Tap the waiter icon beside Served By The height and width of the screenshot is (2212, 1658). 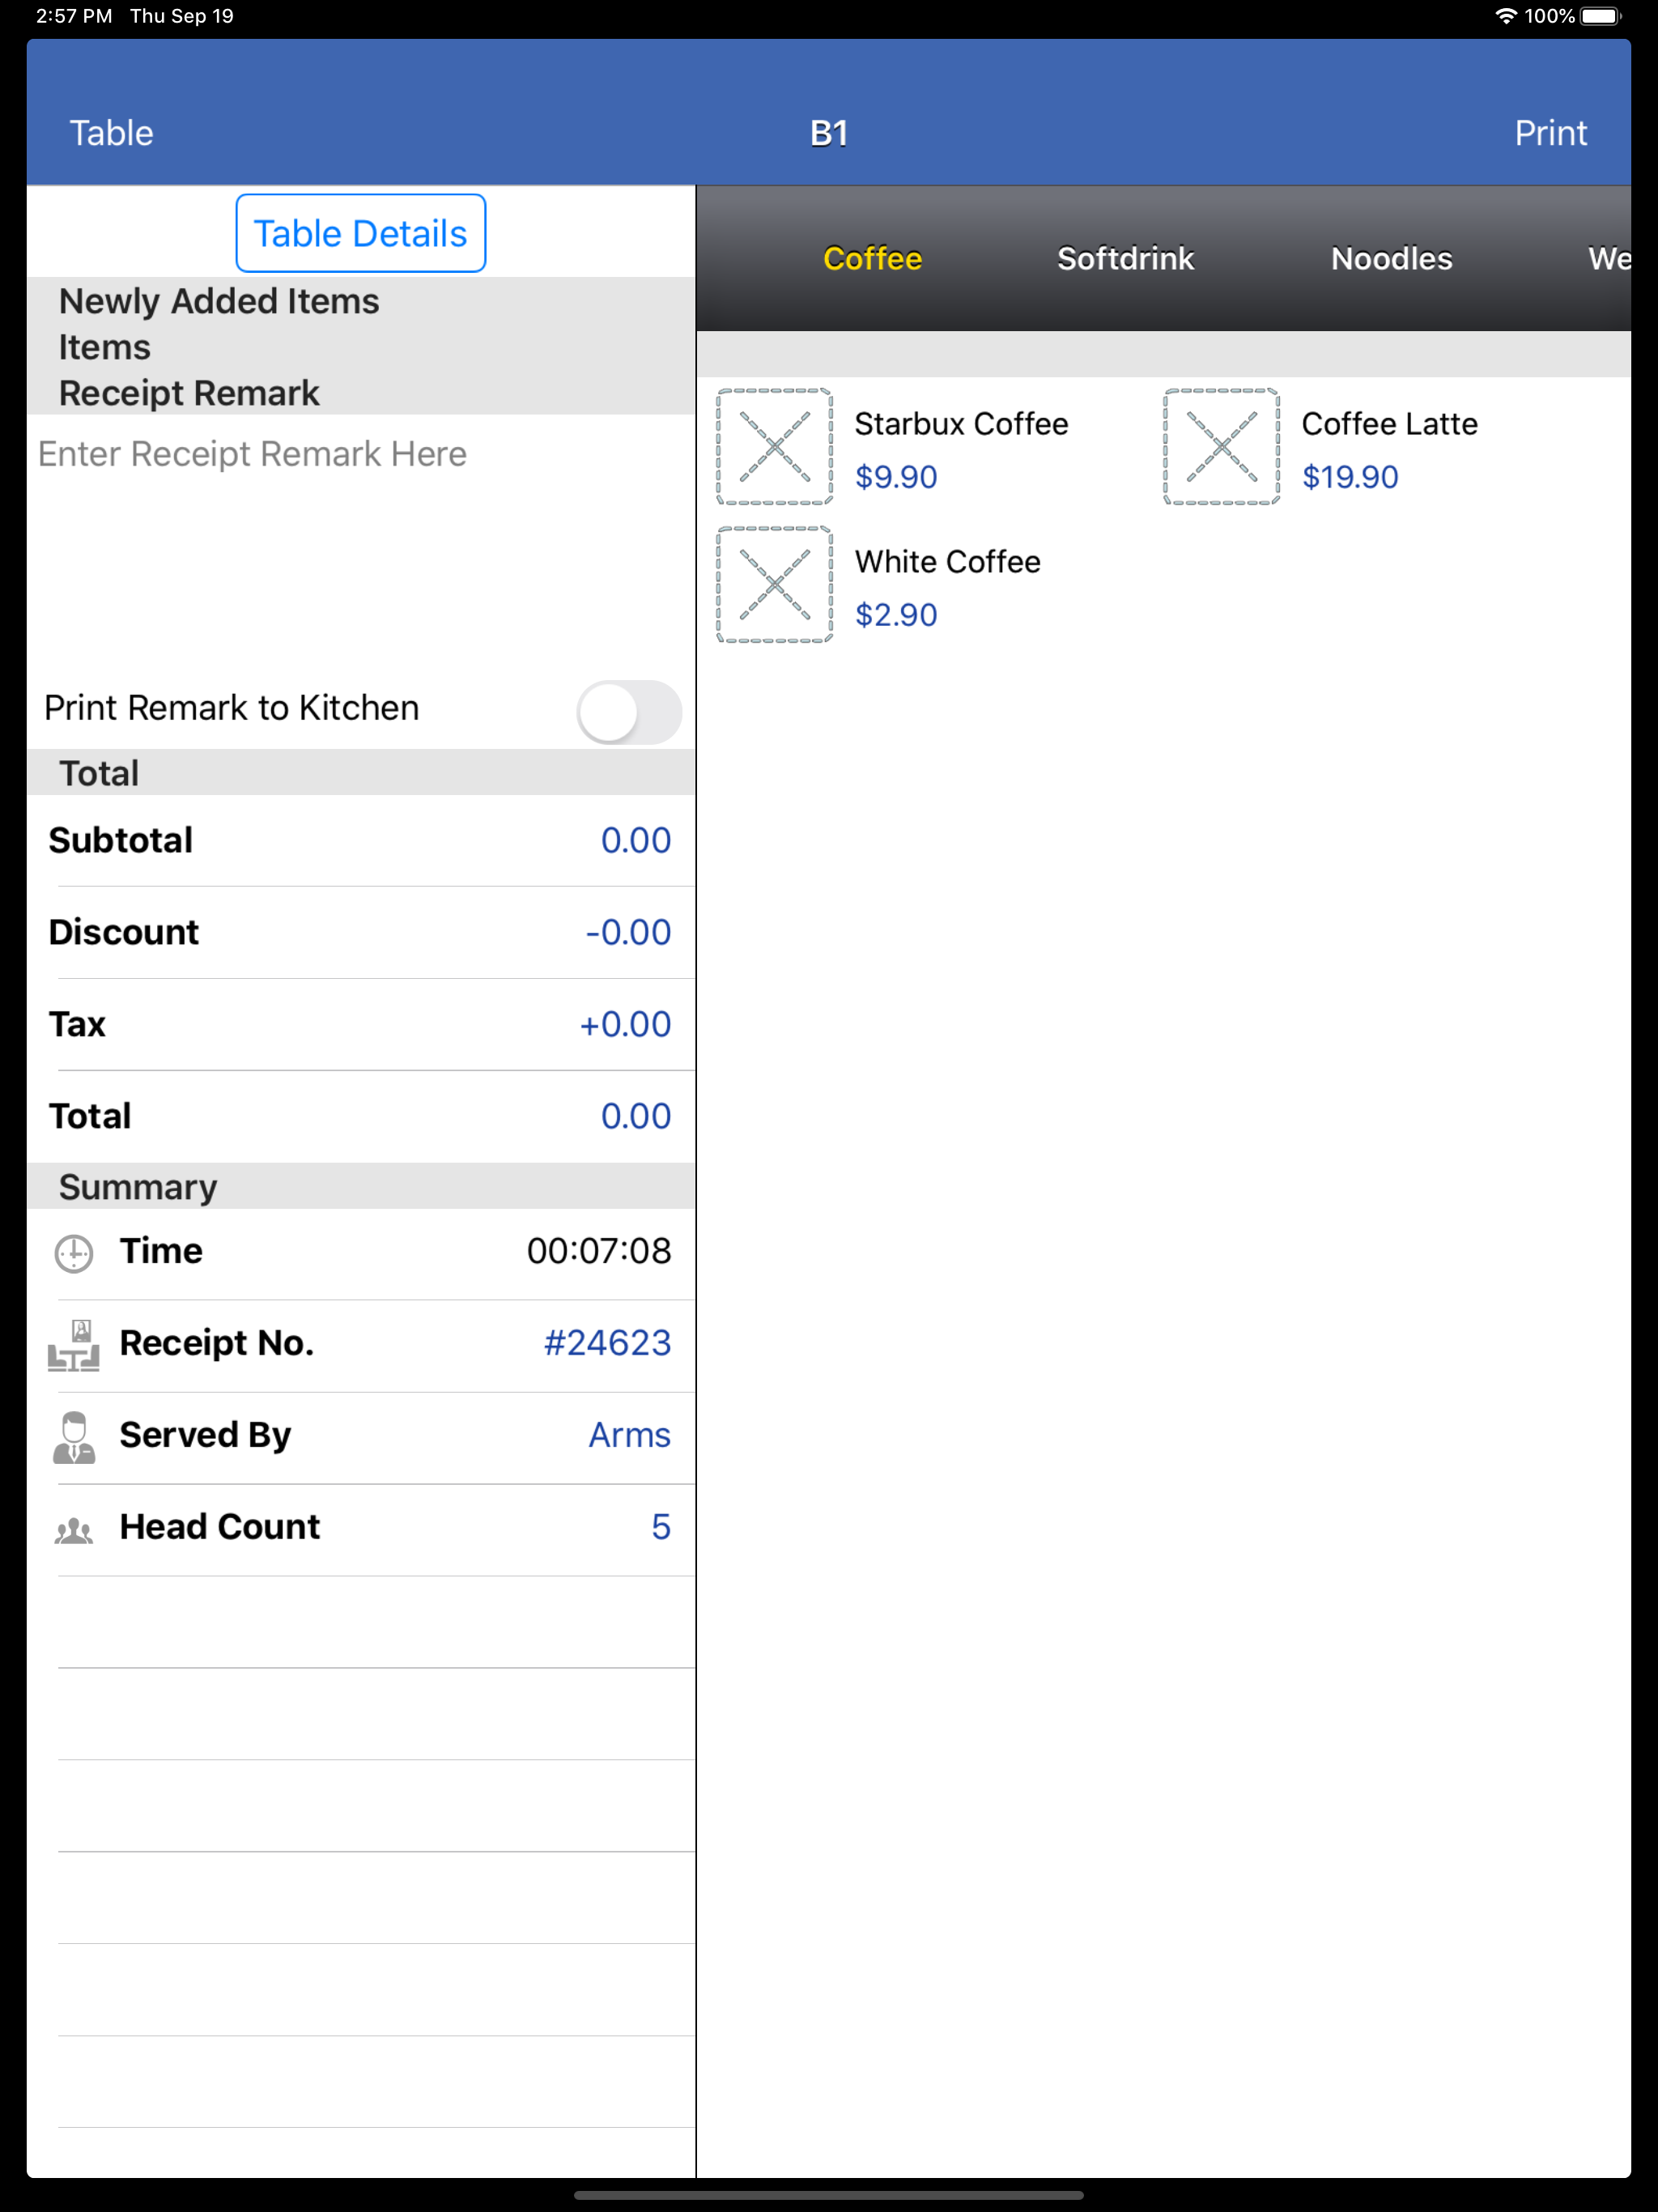click(x=74, y=1437)
